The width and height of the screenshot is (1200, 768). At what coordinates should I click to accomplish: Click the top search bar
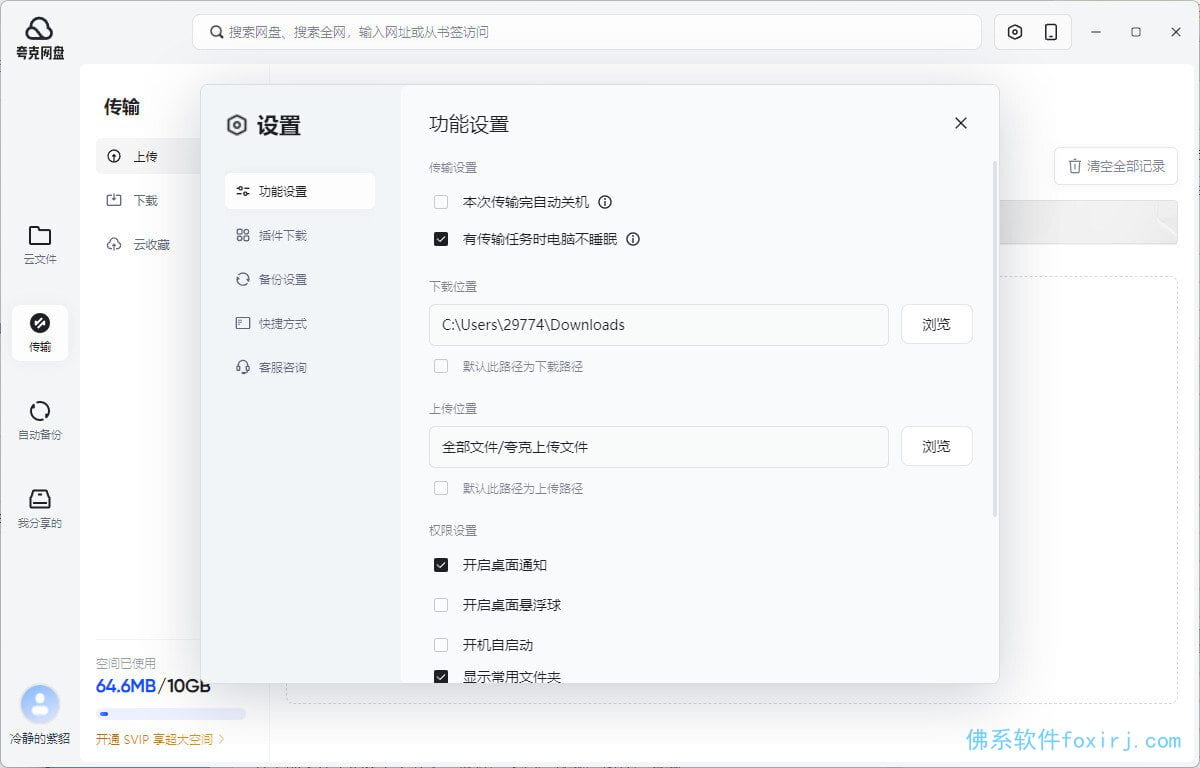click(587, 32)
